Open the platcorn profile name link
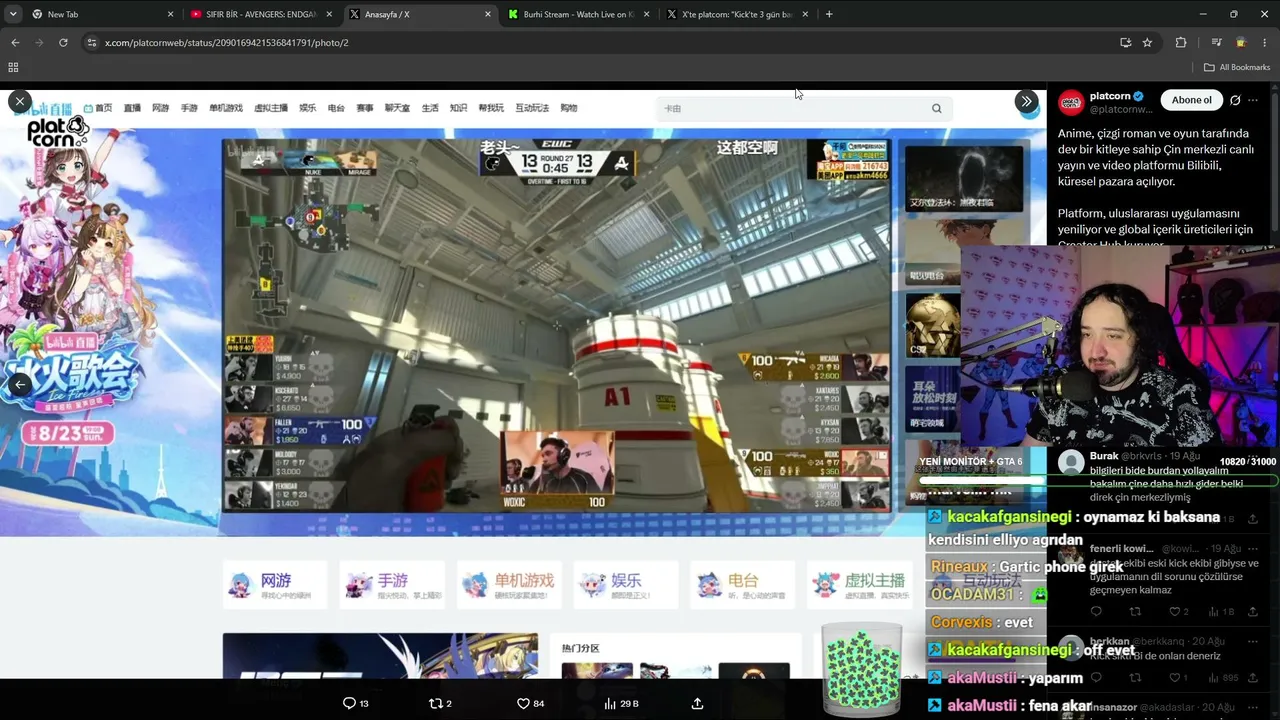This screenshot has width=1280, height=720. tap(1110, 96)
